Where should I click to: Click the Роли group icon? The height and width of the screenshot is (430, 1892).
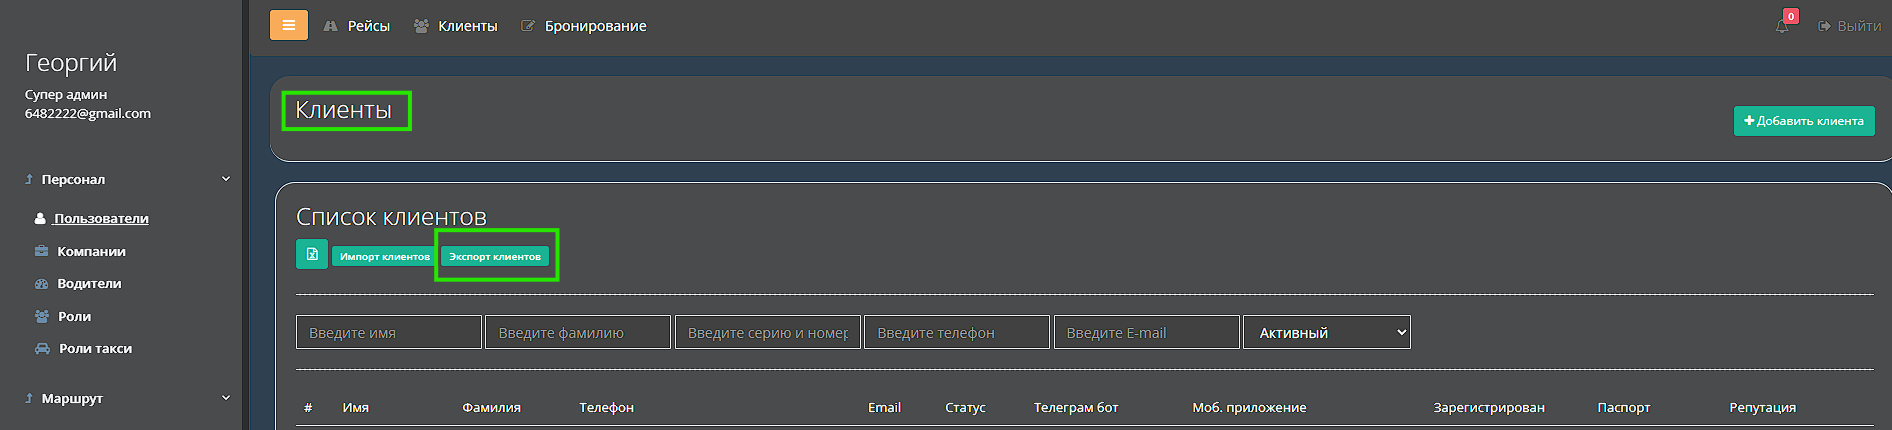pyautogui.click(x=41, y=316)
